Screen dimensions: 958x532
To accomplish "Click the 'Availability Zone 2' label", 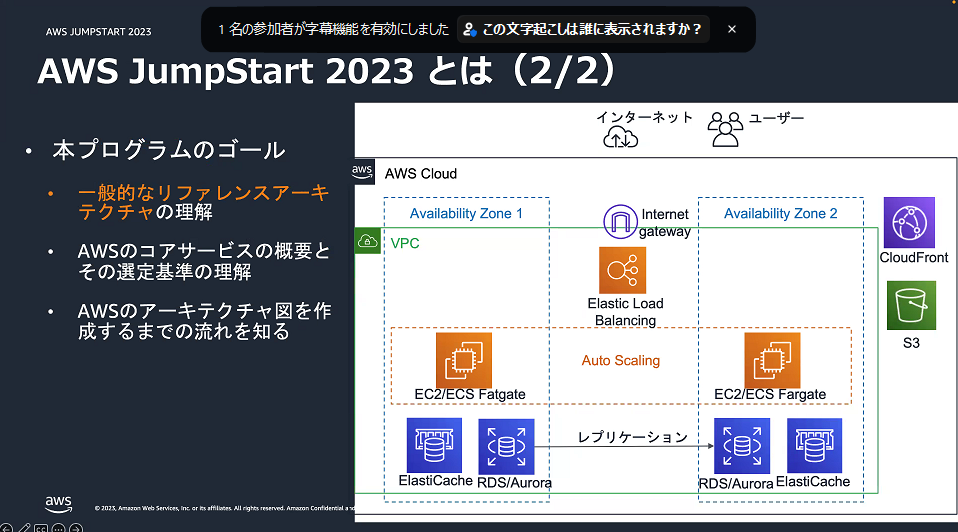I will [781, 213].
